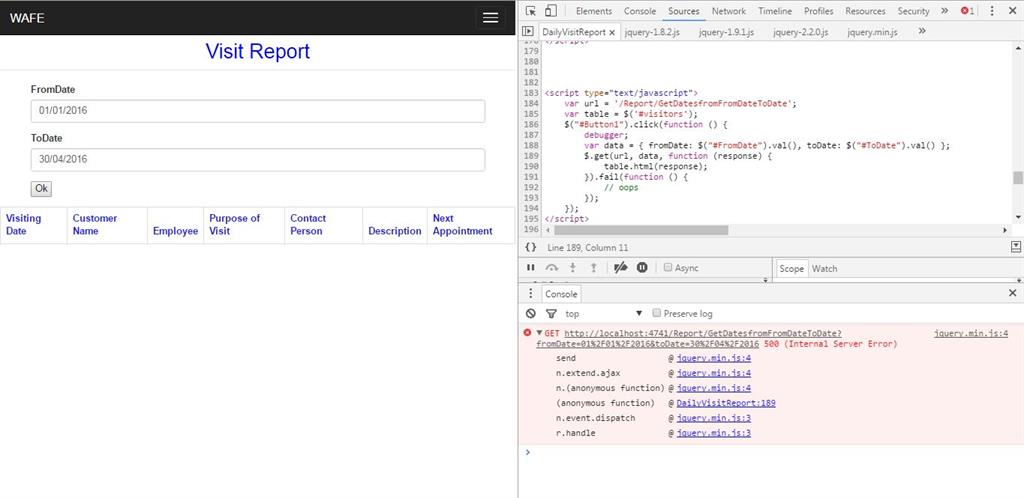Focus the ToDate input field
Image resolution: width=1024 pixels, height=498 pixels.
tap(258, 160)
